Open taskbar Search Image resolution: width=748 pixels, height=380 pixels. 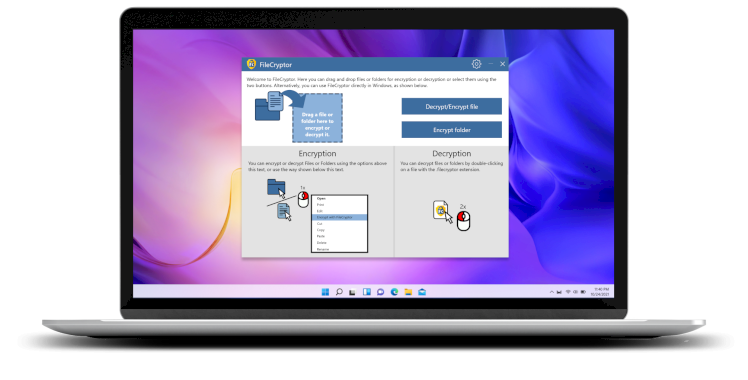(339, 292)
